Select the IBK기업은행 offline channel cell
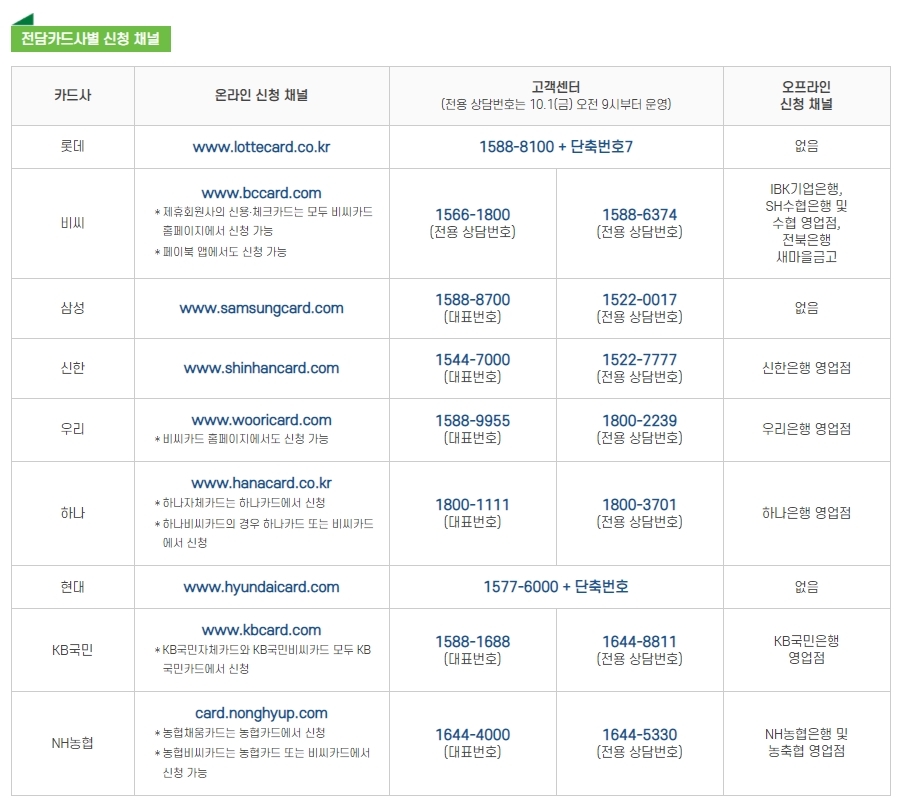Screen dimensions: 907x803 point(806,223)
